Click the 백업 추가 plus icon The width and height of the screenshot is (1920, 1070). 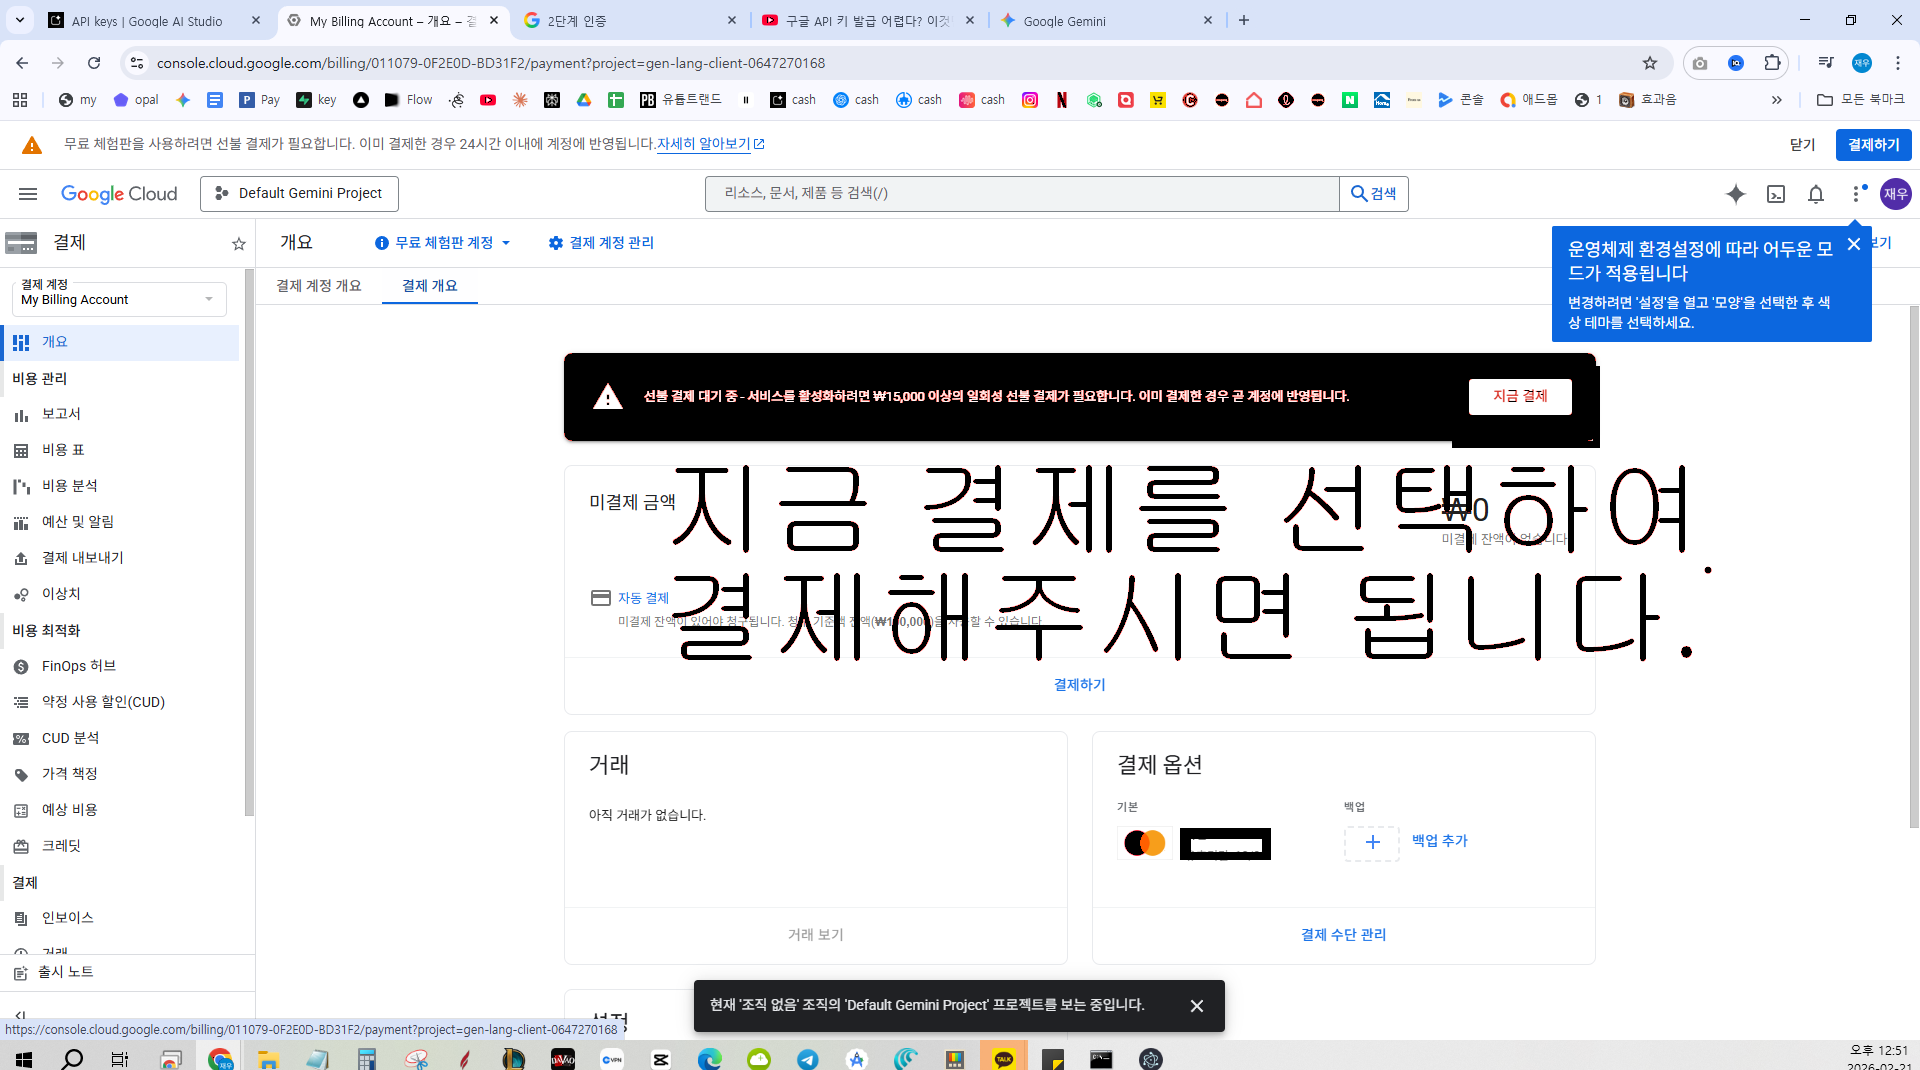1372,843
